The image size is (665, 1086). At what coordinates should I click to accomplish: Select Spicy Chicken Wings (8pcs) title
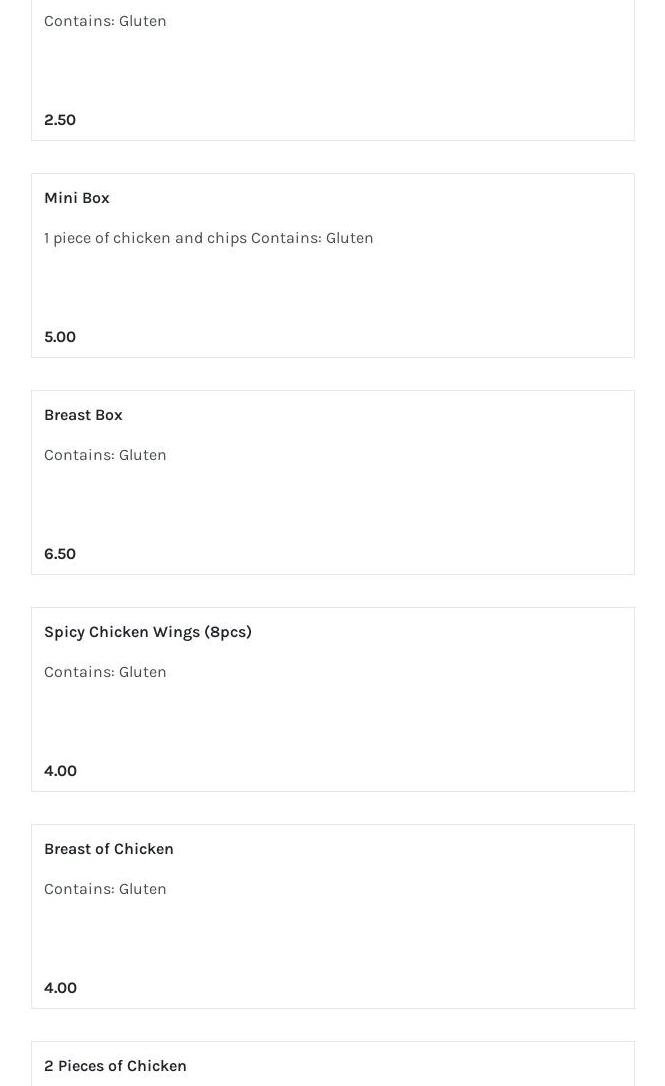(x=148, y=632)
